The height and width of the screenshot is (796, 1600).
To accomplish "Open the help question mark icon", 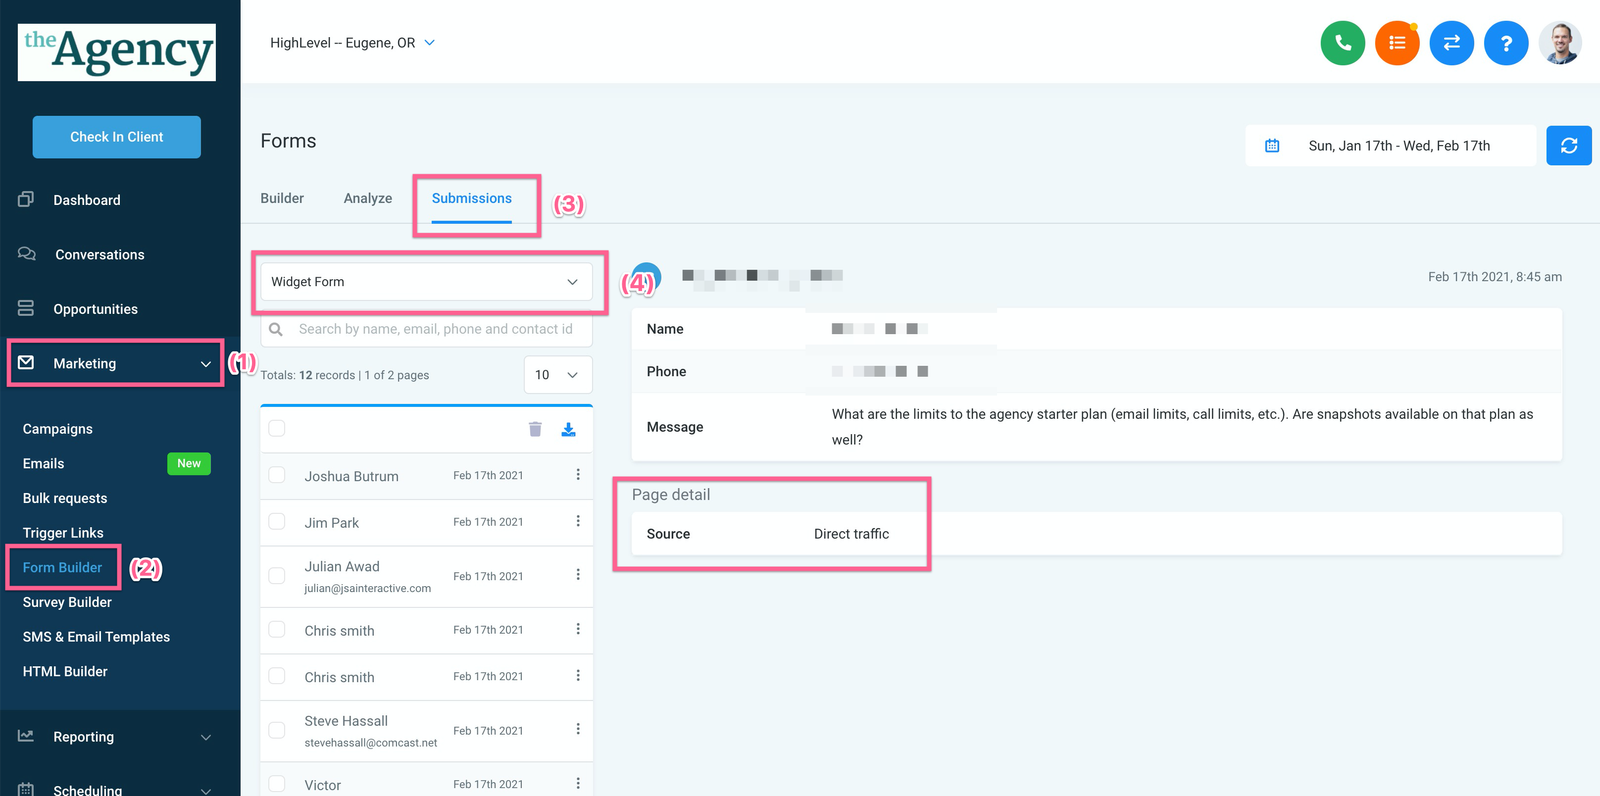I will tap(1506, 43).
